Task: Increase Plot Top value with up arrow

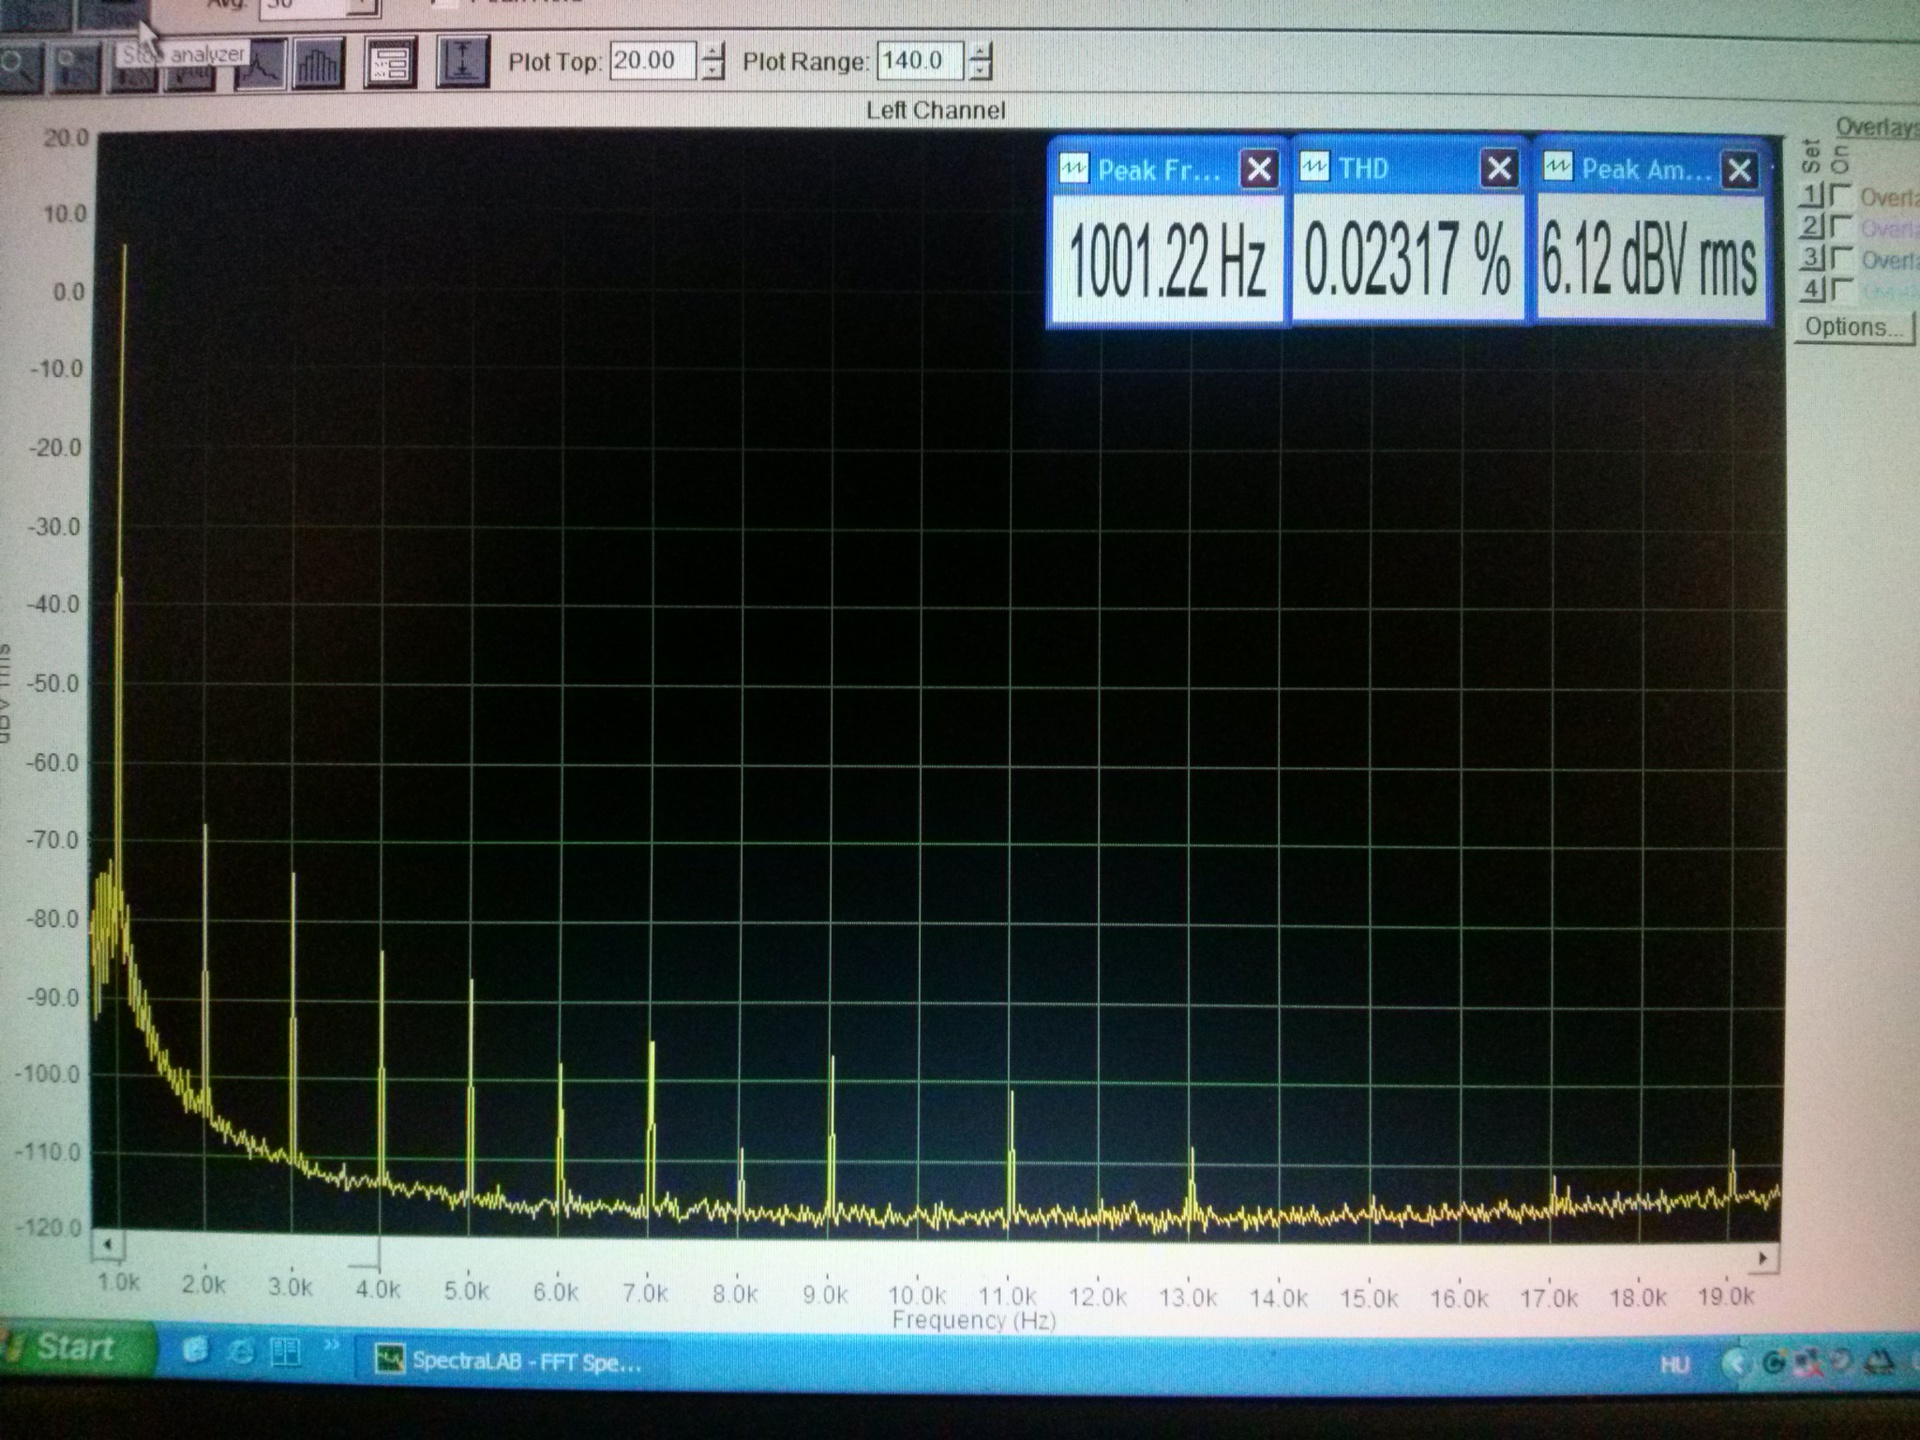Action: tap(712, 52)
